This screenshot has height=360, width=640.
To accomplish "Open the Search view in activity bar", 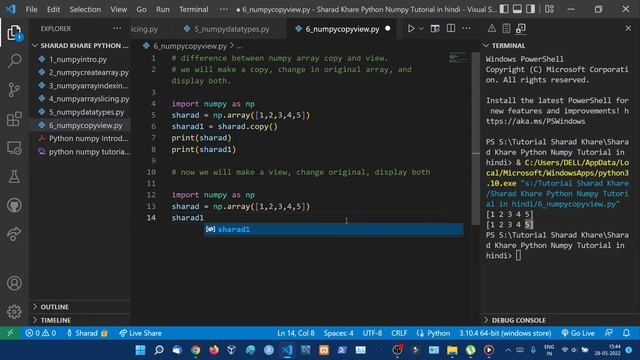I will [x=14, y=61].
